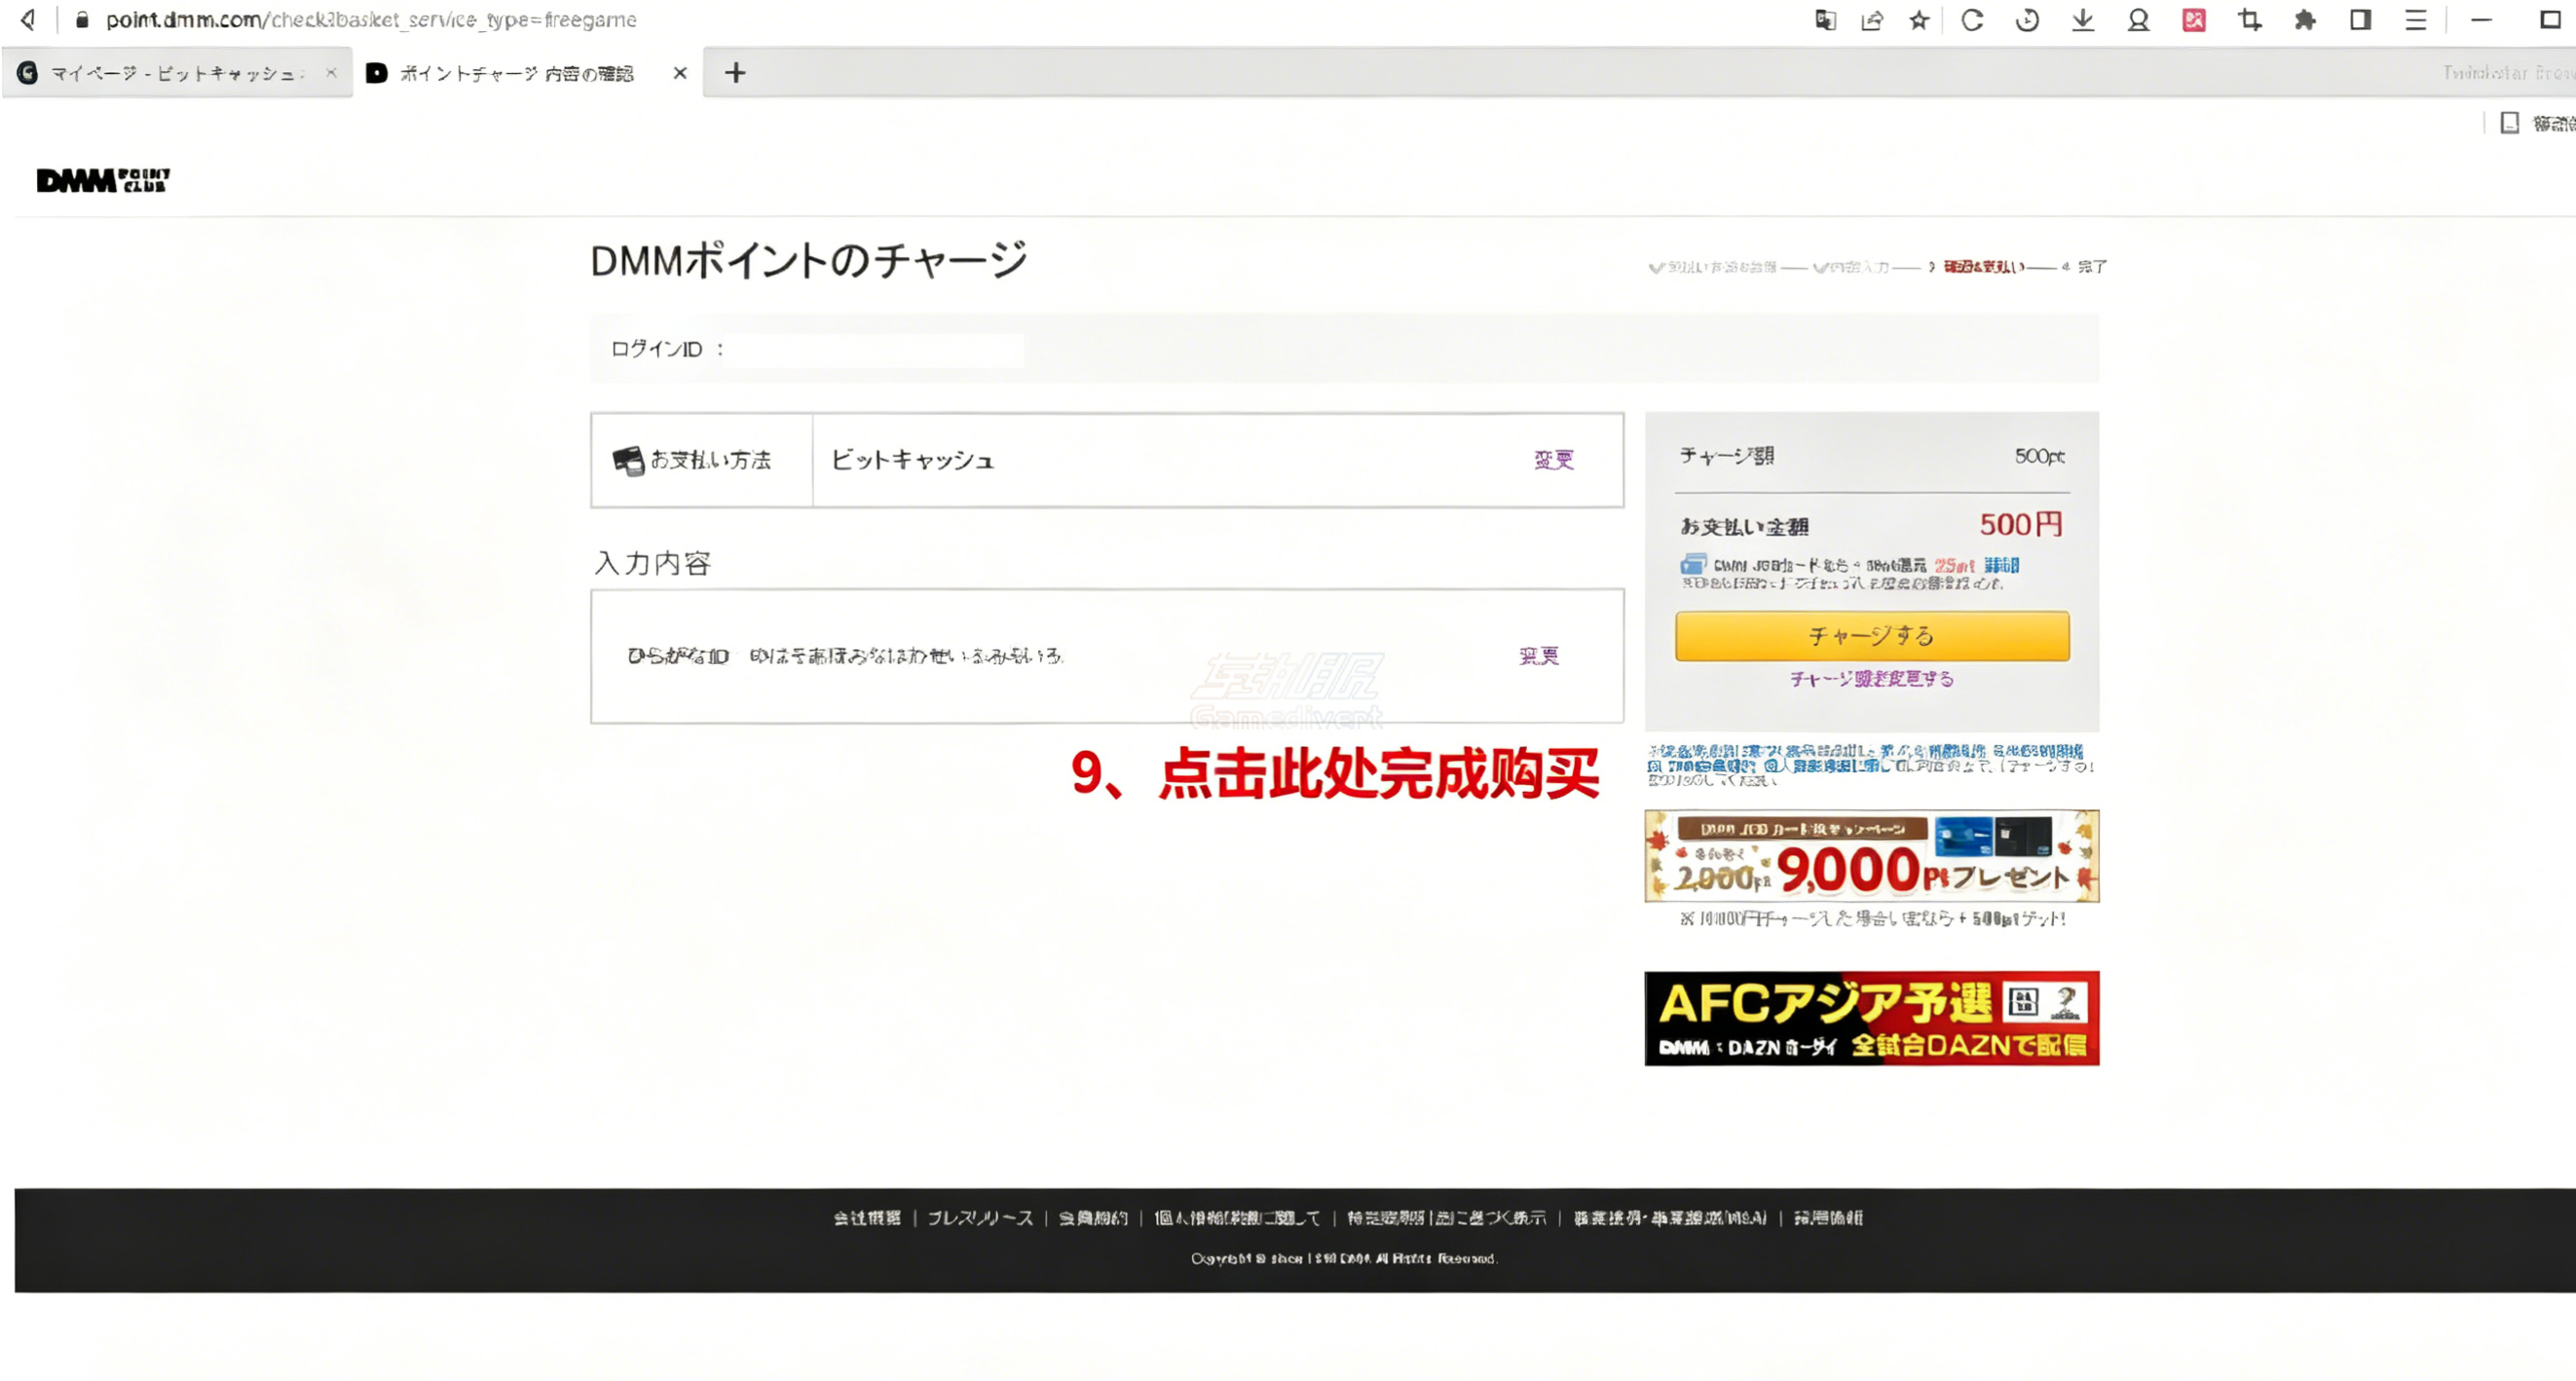This screenshot has width=2576, height=1381.
Task: Open a new browser tab
Action: [735, 73]
